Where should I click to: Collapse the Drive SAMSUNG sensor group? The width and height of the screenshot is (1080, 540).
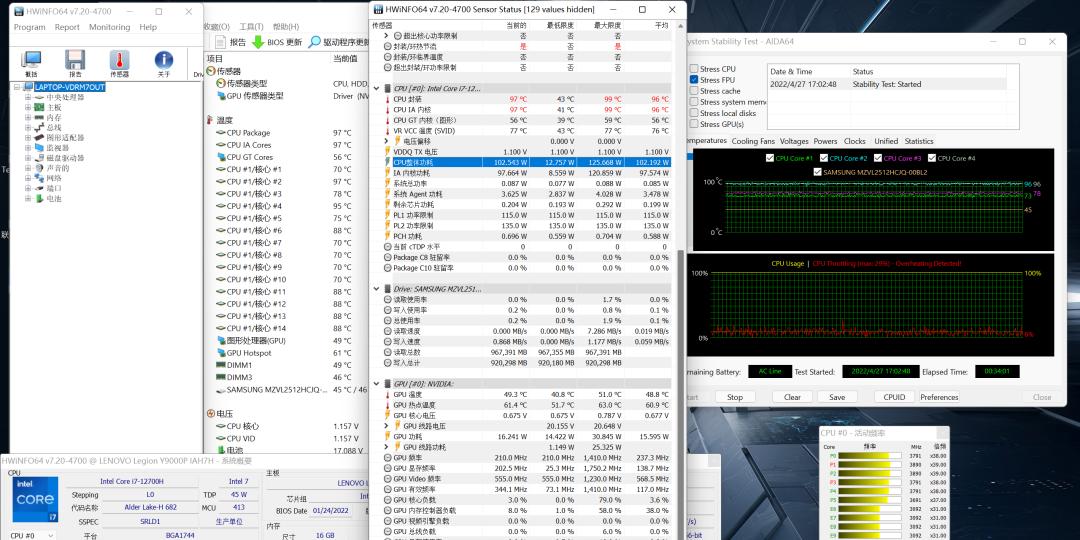tap(376, 289)
